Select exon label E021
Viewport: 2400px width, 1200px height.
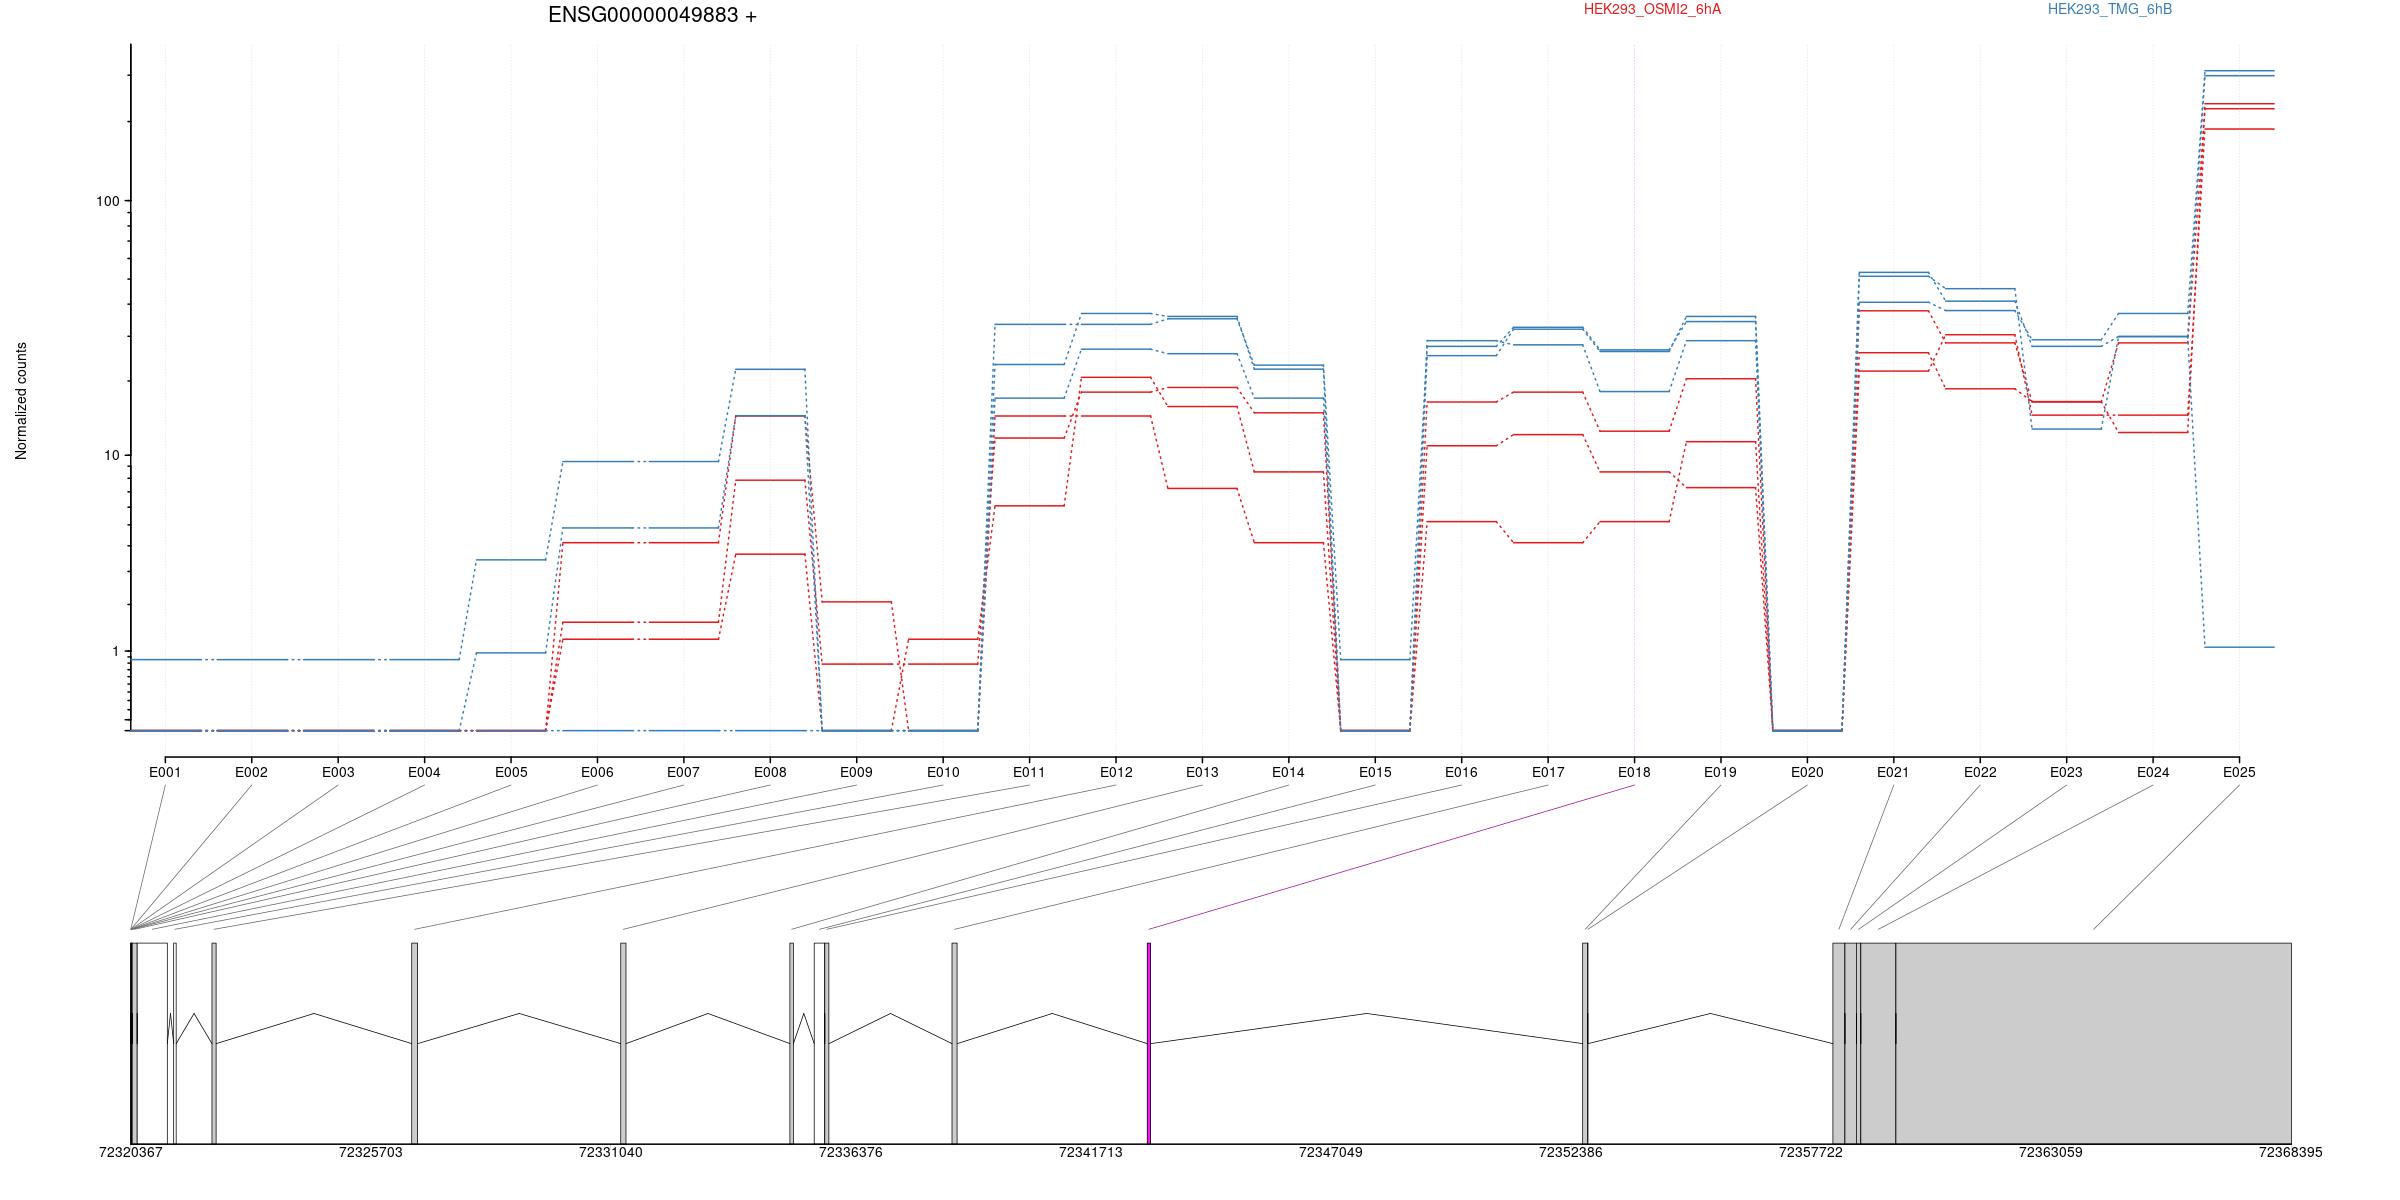pos(1893,772)
